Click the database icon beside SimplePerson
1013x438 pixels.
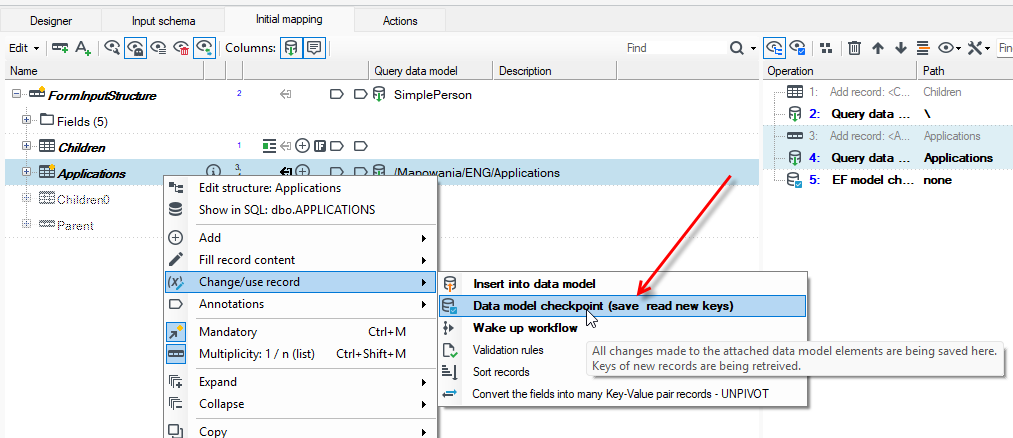379,95
